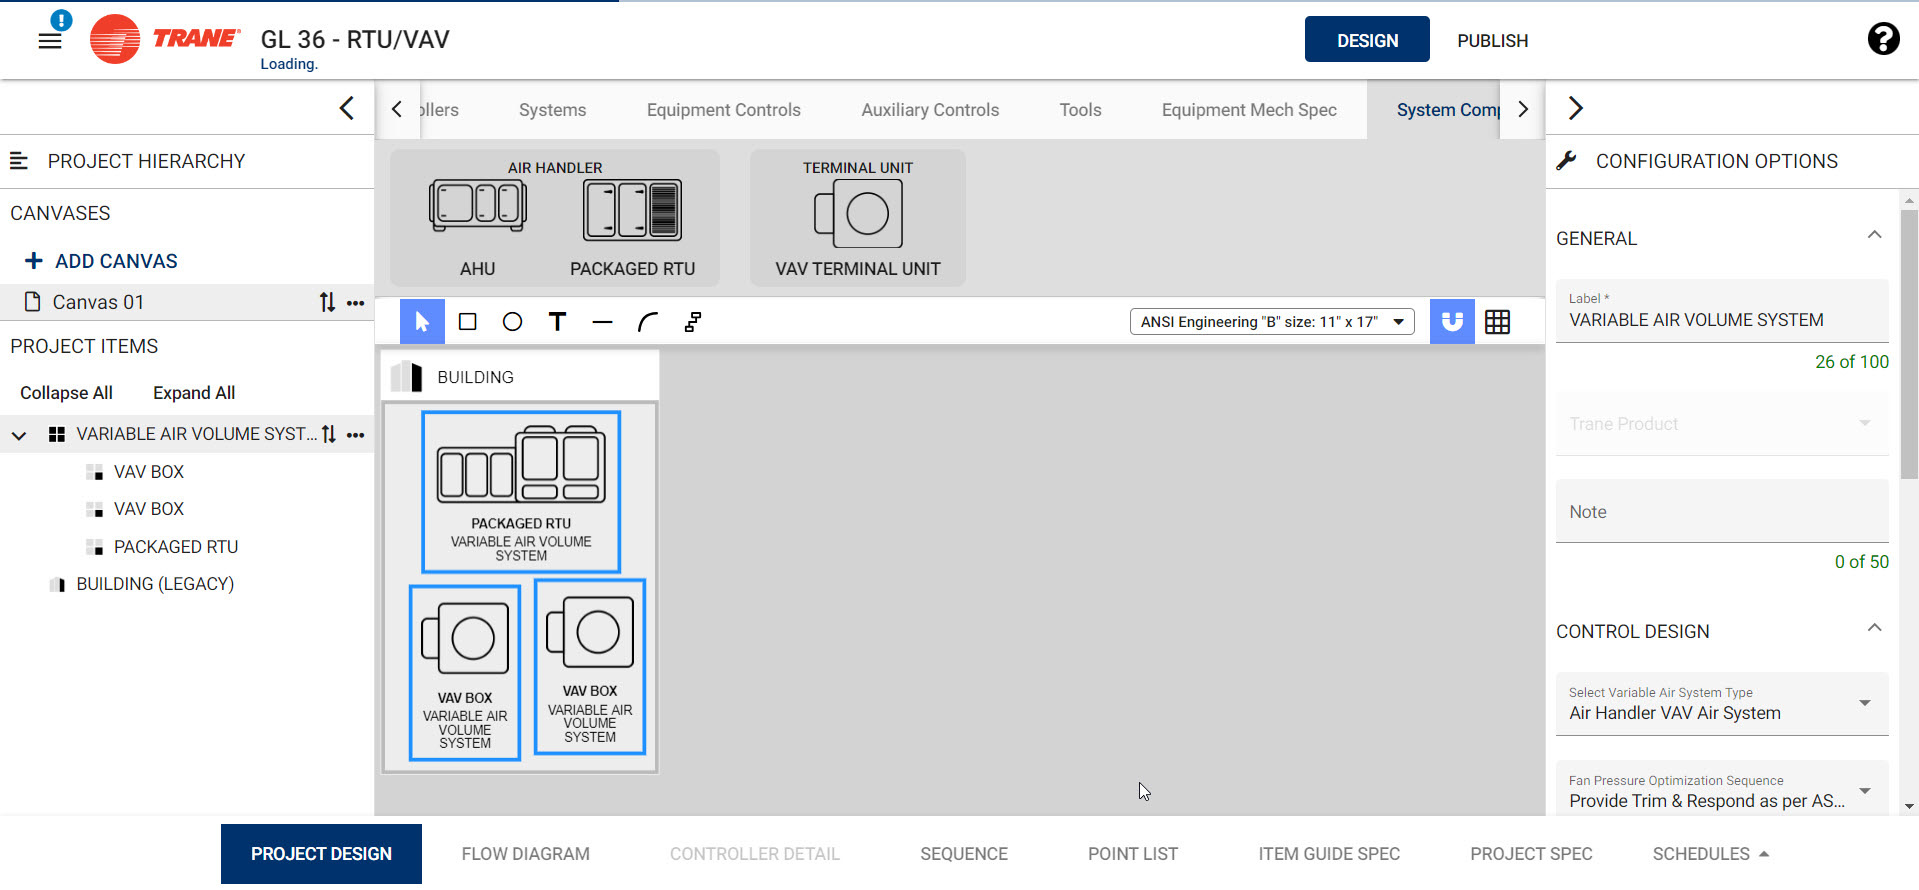
Task: Open the hamburger main menu
Action: [x=50, y=41]
